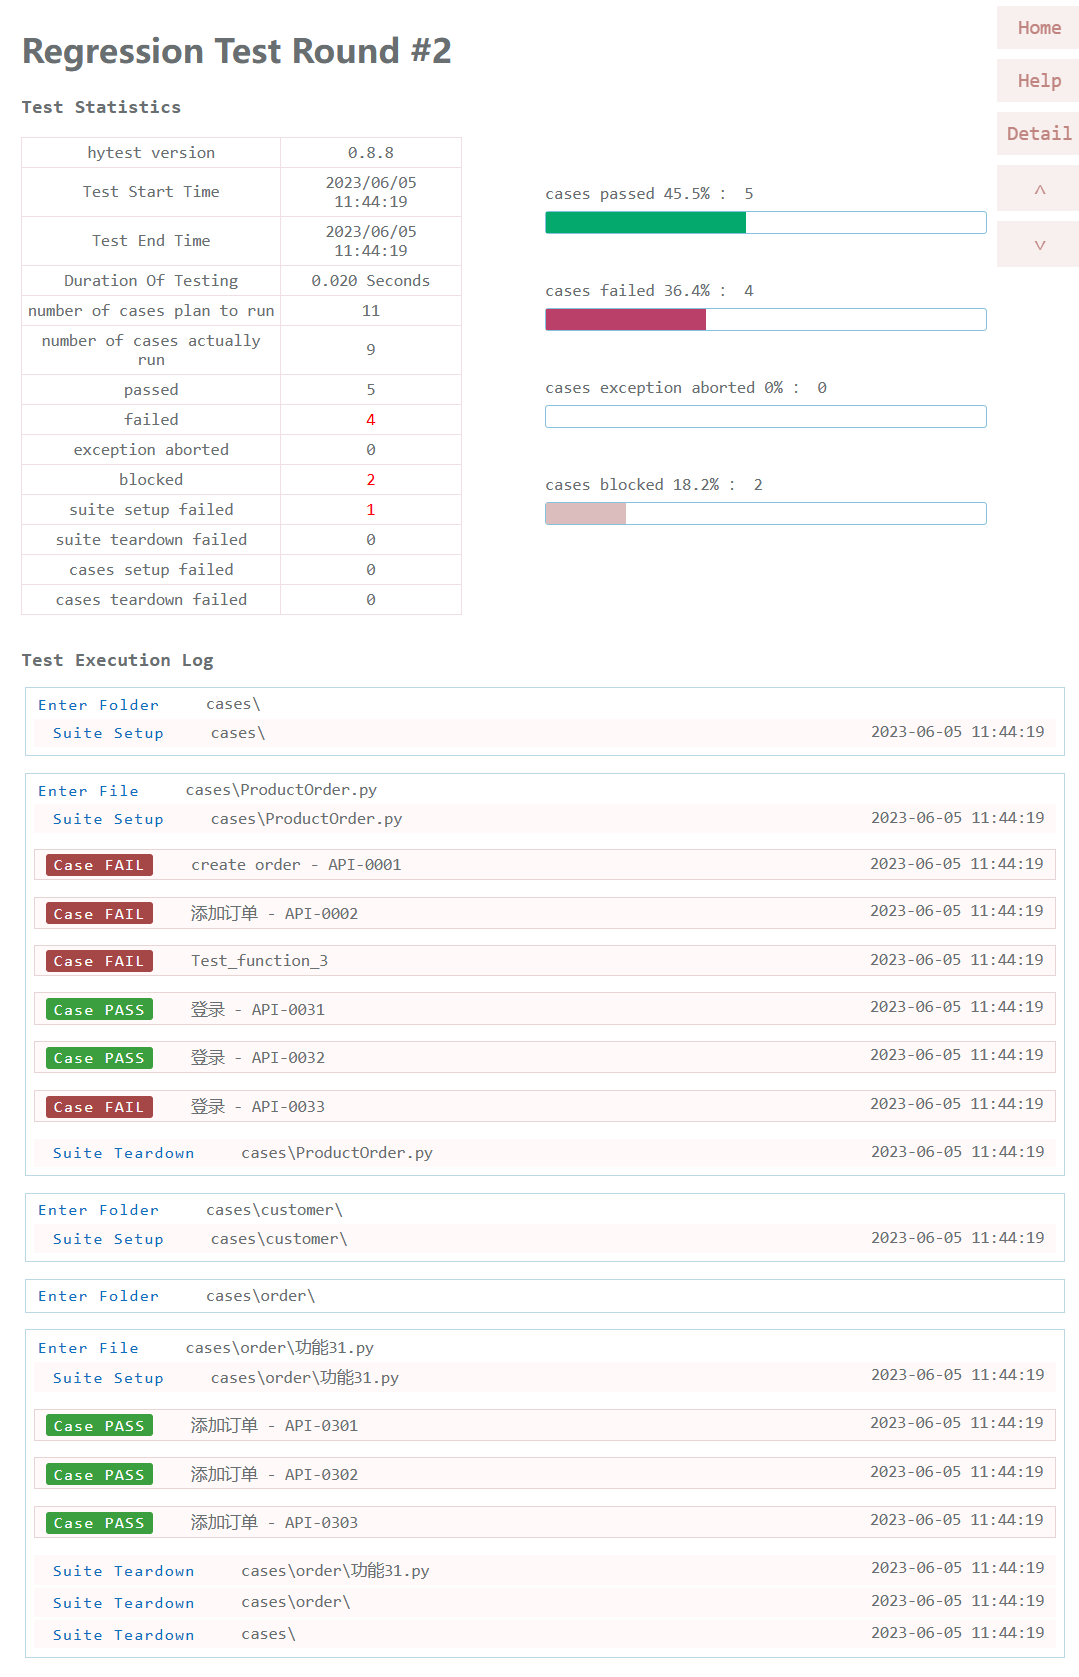Click the hytest version value 0.8.8

coord(371,153)
